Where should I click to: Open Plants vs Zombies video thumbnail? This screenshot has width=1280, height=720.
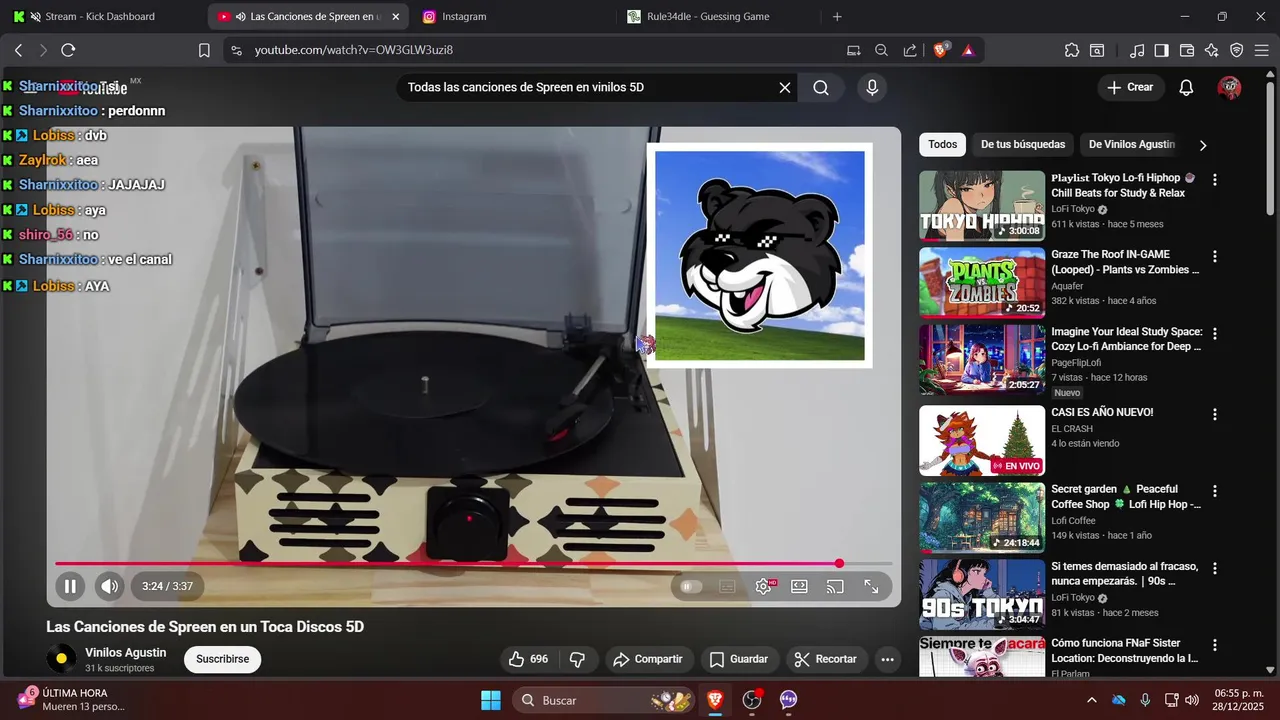982,283
